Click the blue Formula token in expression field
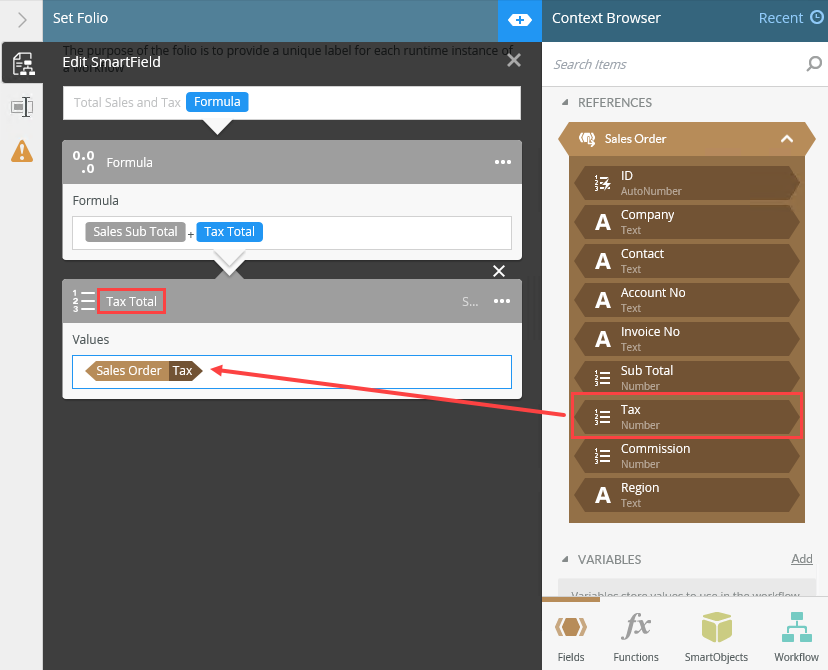This screenshot has width=828, height=670. 217,102
